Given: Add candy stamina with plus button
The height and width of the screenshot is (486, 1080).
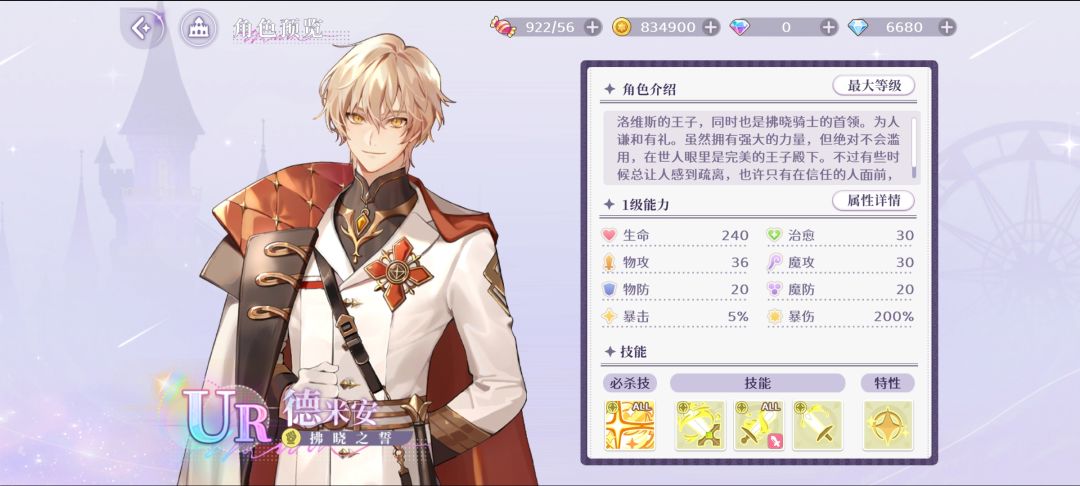Looking at the screenshot, I should [x=592, y=27].
